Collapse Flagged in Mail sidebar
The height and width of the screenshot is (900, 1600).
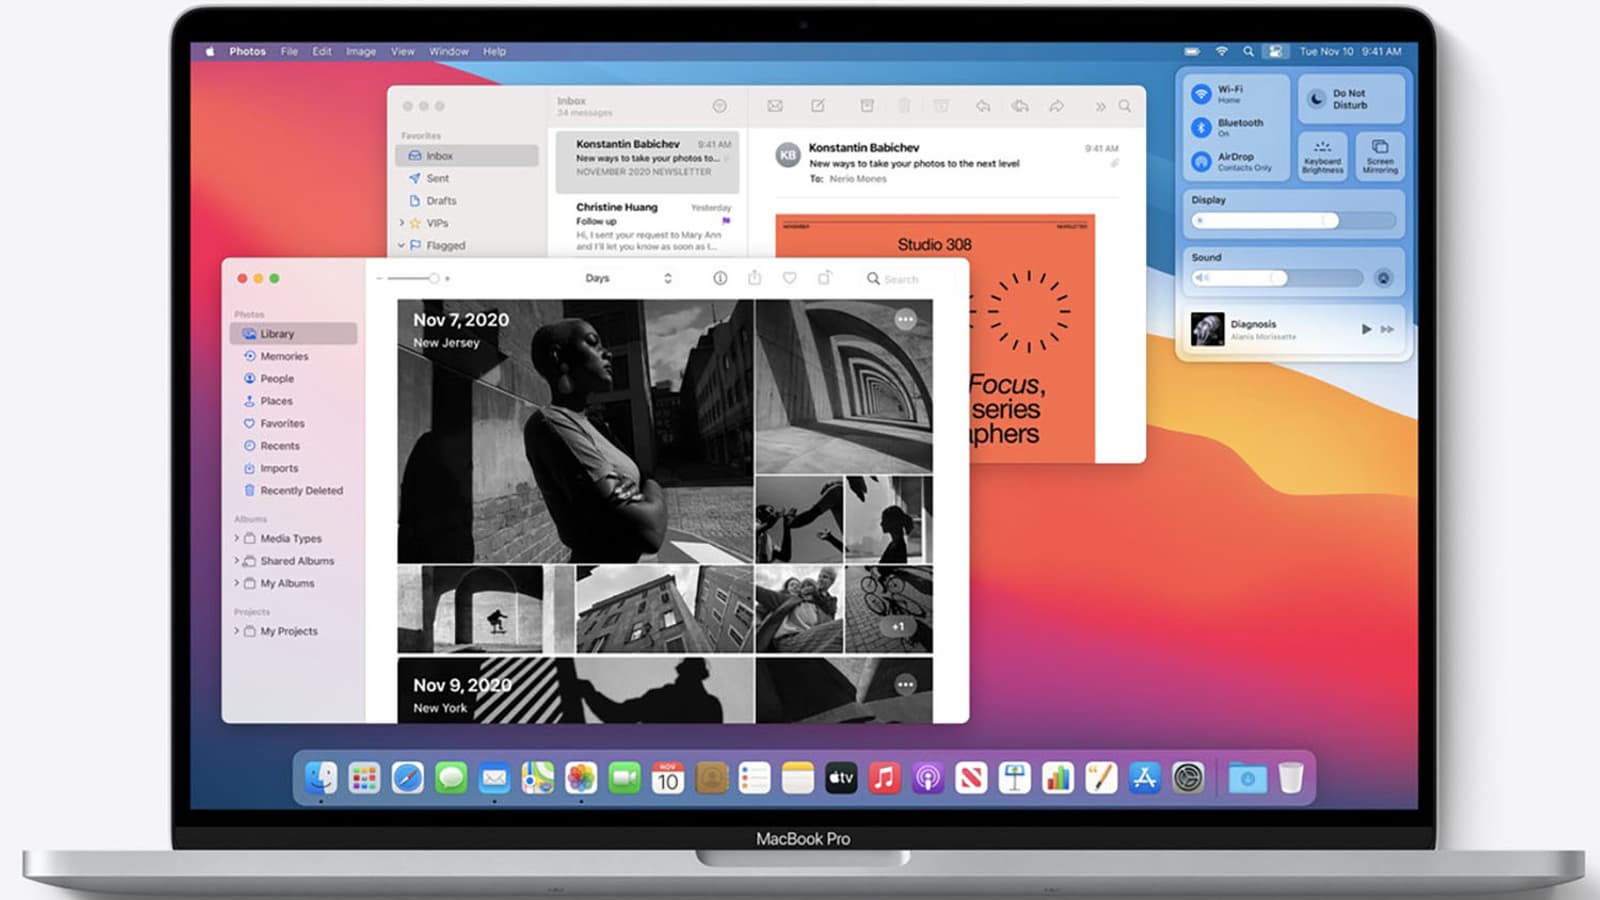pyautogui.click(x=402, y=245)
